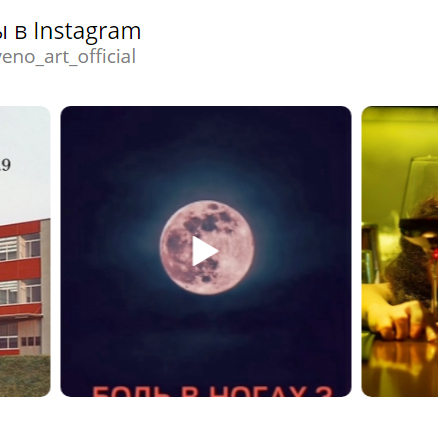Click the hand resting on the table

pyautogui.click(x=395, y=319)
